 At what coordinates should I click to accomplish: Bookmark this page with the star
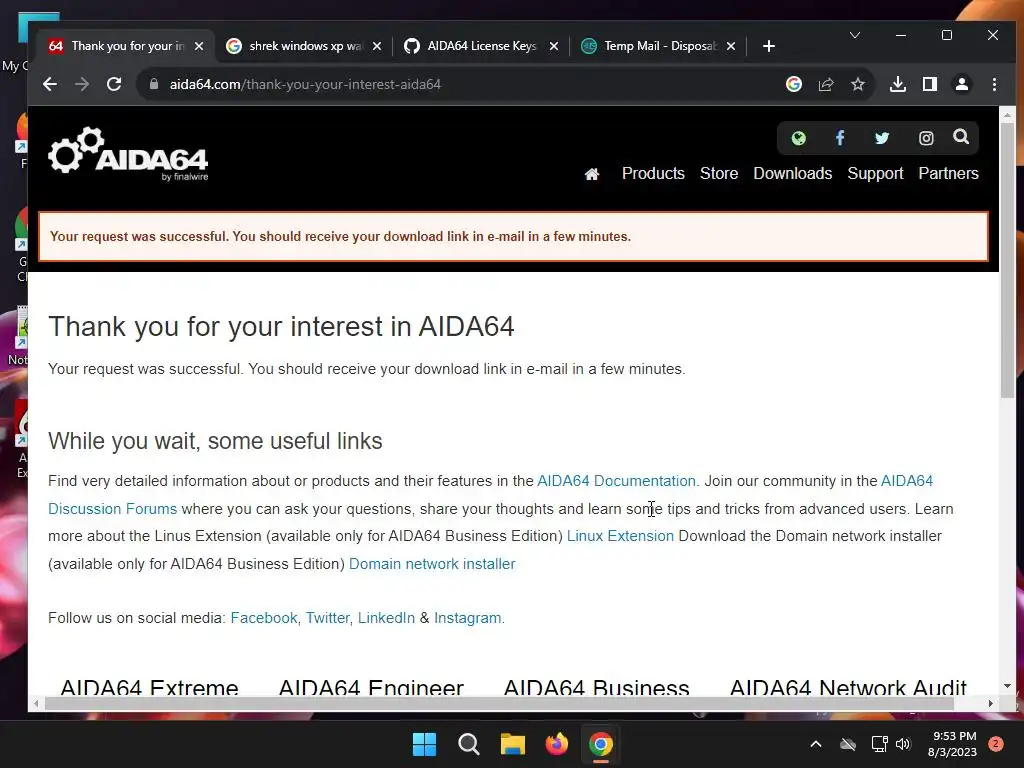coord(858,84)
